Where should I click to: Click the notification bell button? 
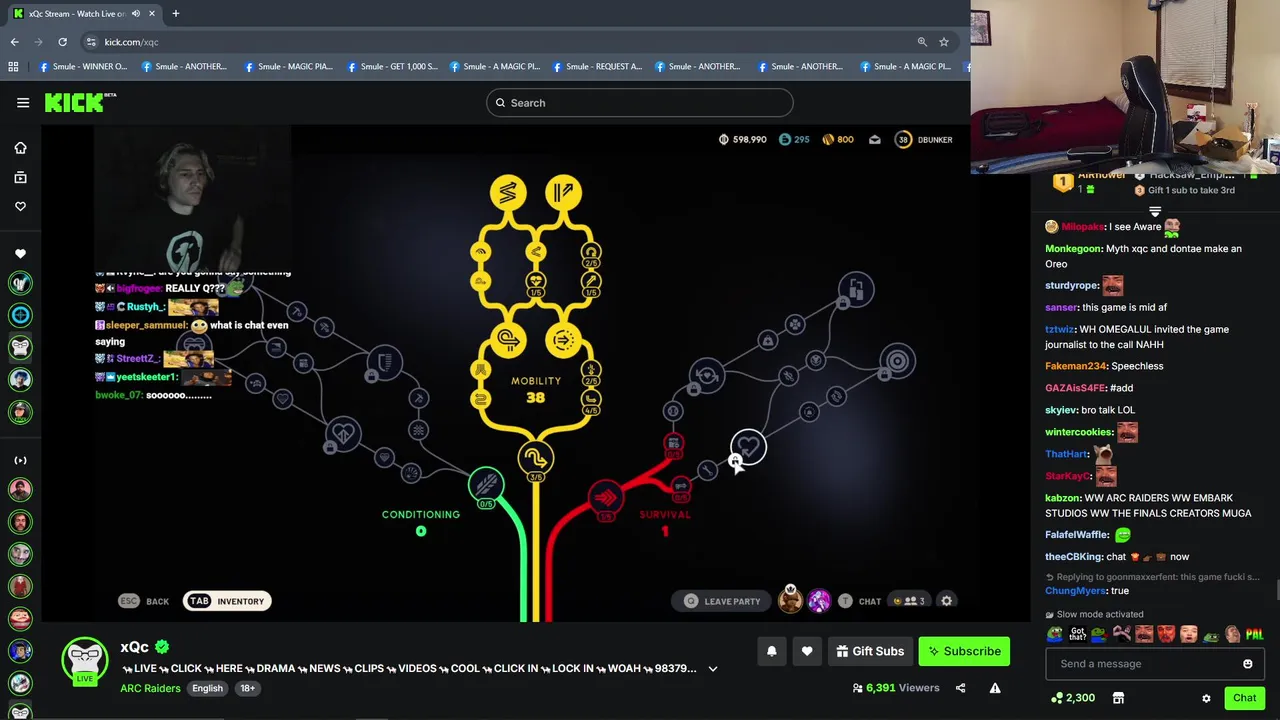point(772,651)
